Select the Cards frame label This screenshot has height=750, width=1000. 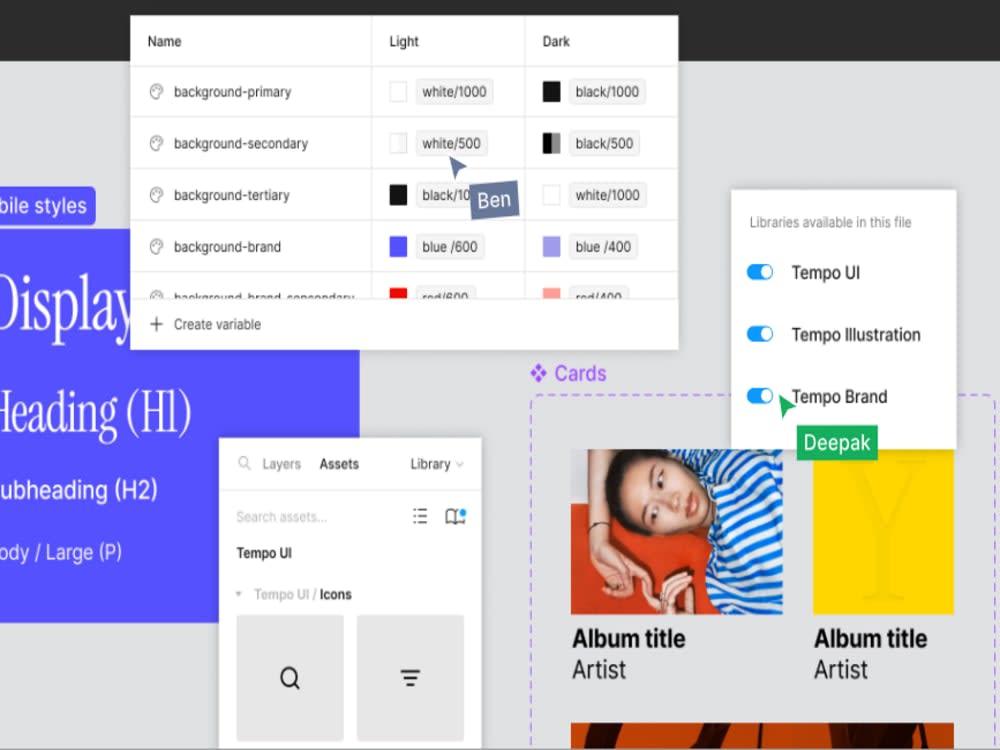pos(580,373)
